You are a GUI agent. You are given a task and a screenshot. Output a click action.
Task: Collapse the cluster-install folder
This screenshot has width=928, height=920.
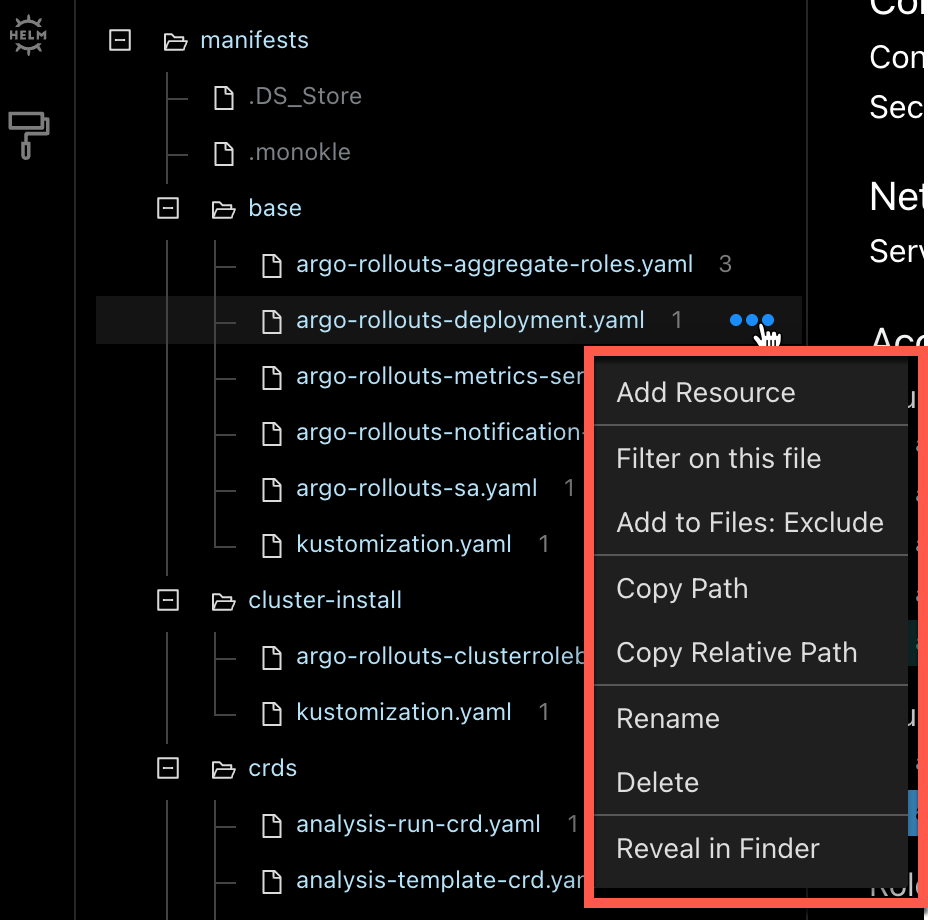168,600
